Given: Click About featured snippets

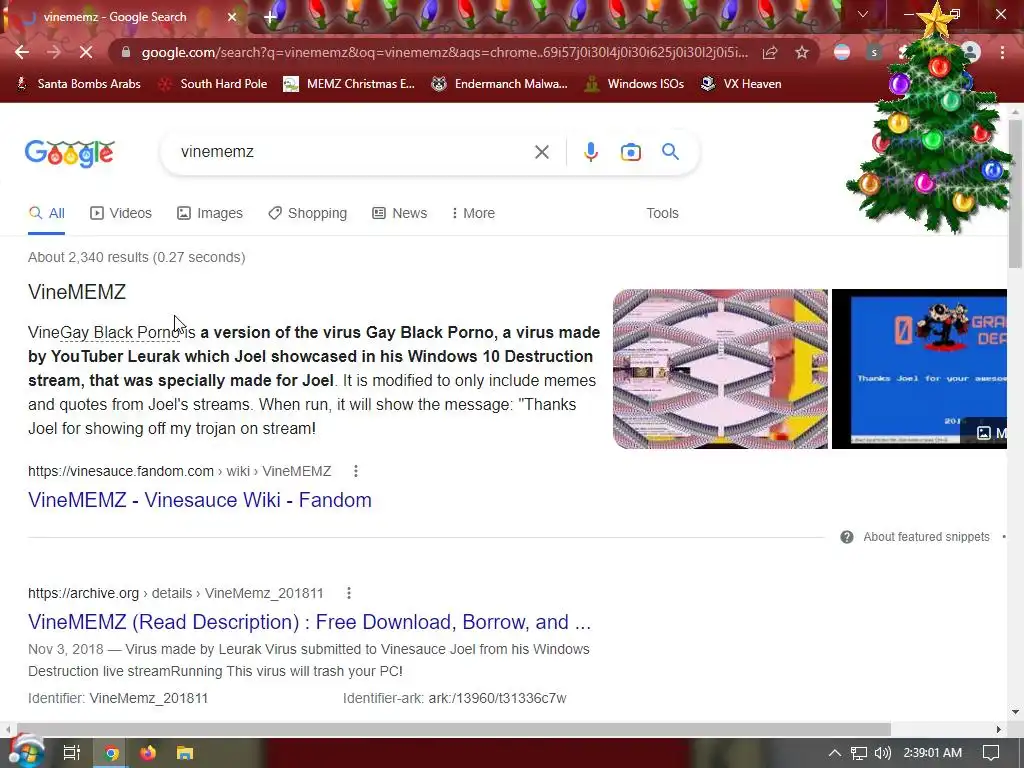Looking at the screenshot, I should tap(926, 537).
